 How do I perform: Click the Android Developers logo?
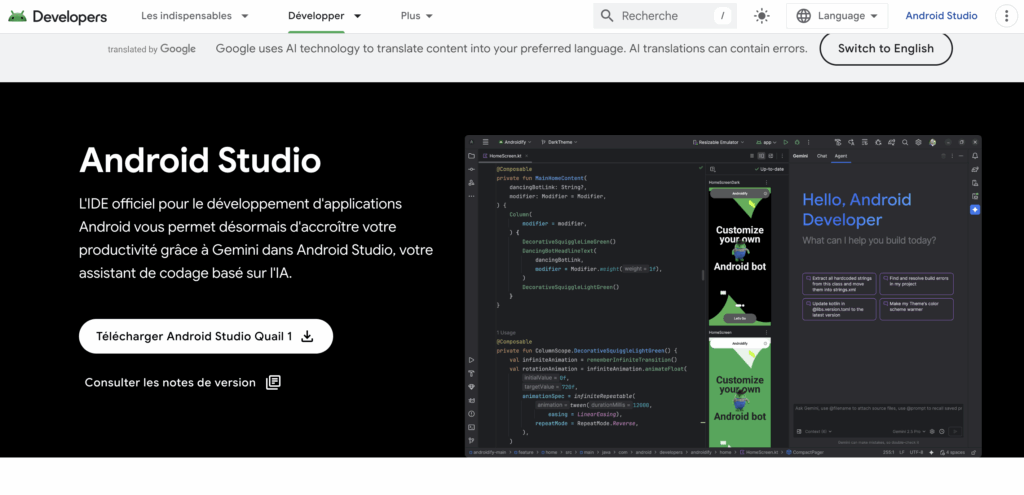pos(57,16)
